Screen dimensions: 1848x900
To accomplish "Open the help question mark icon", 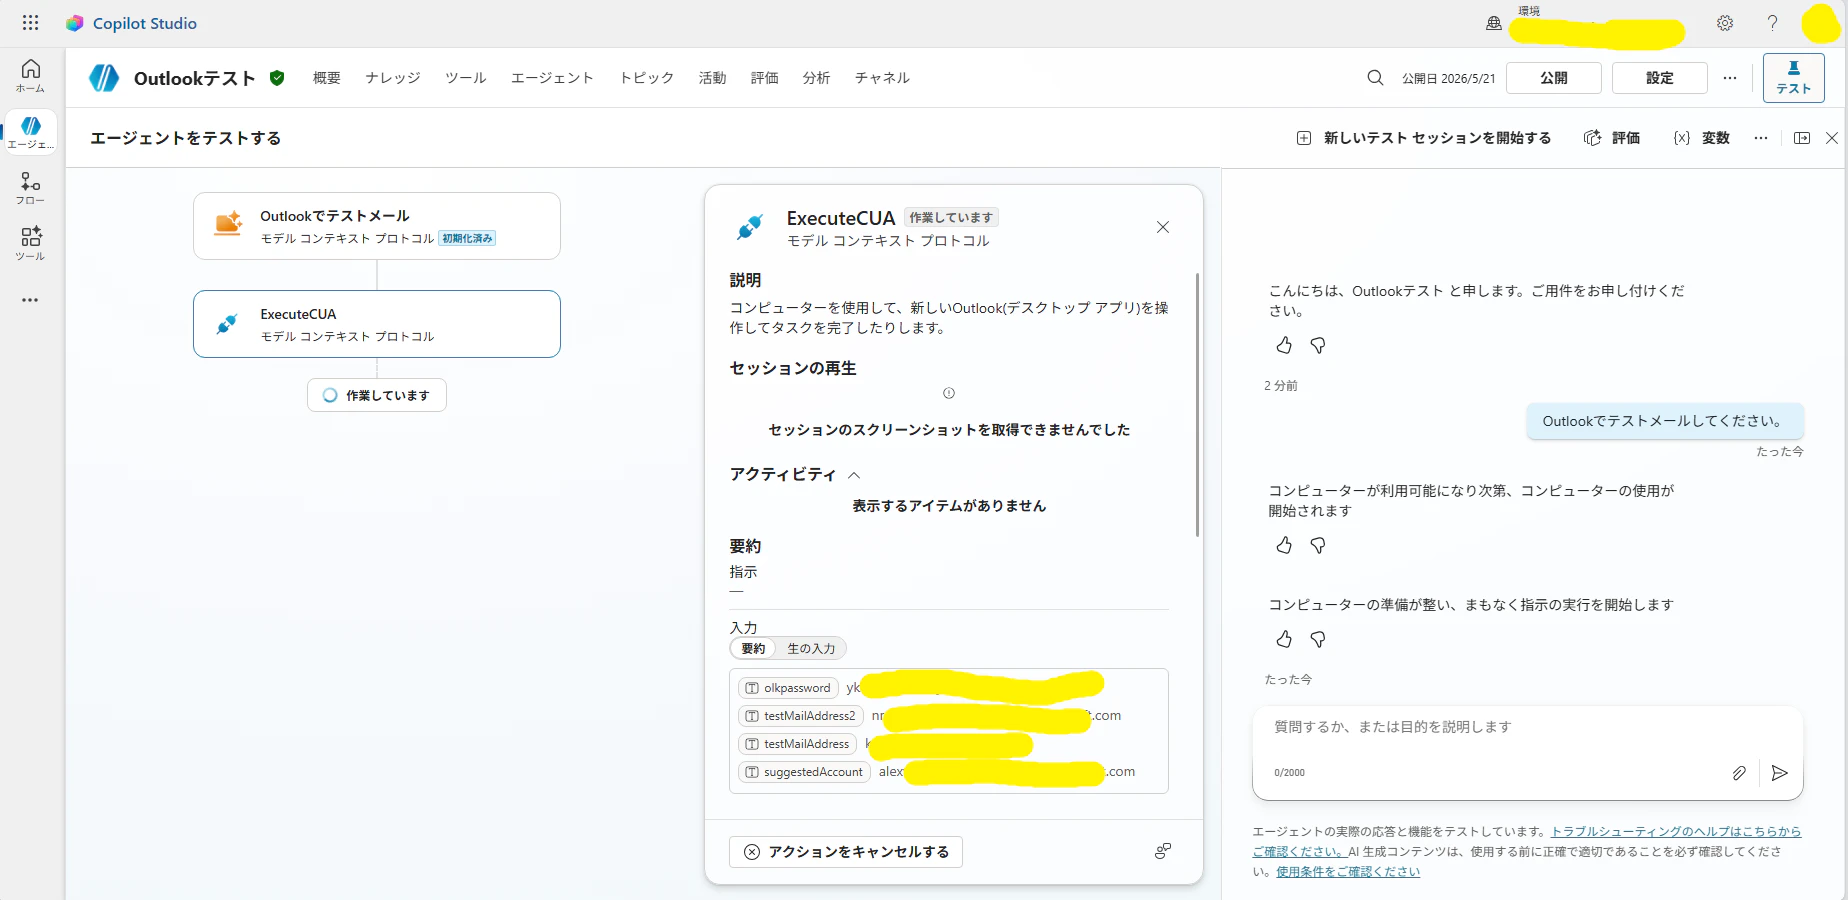I will [x=1772, y=23].
